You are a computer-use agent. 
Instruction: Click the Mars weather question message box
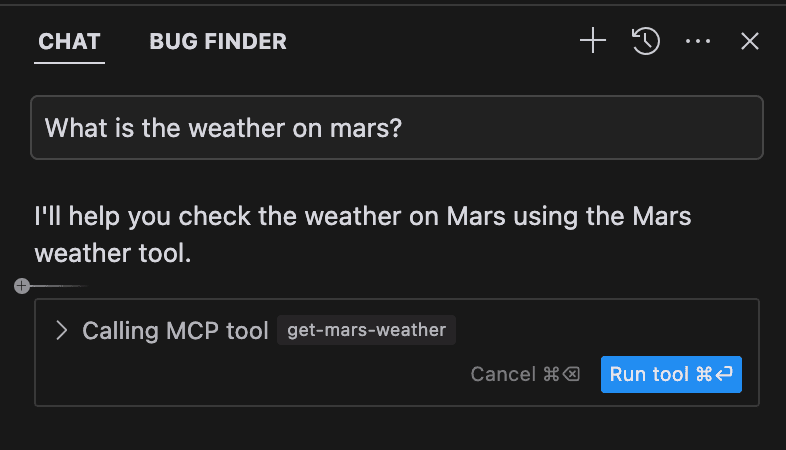coord(397,128)
